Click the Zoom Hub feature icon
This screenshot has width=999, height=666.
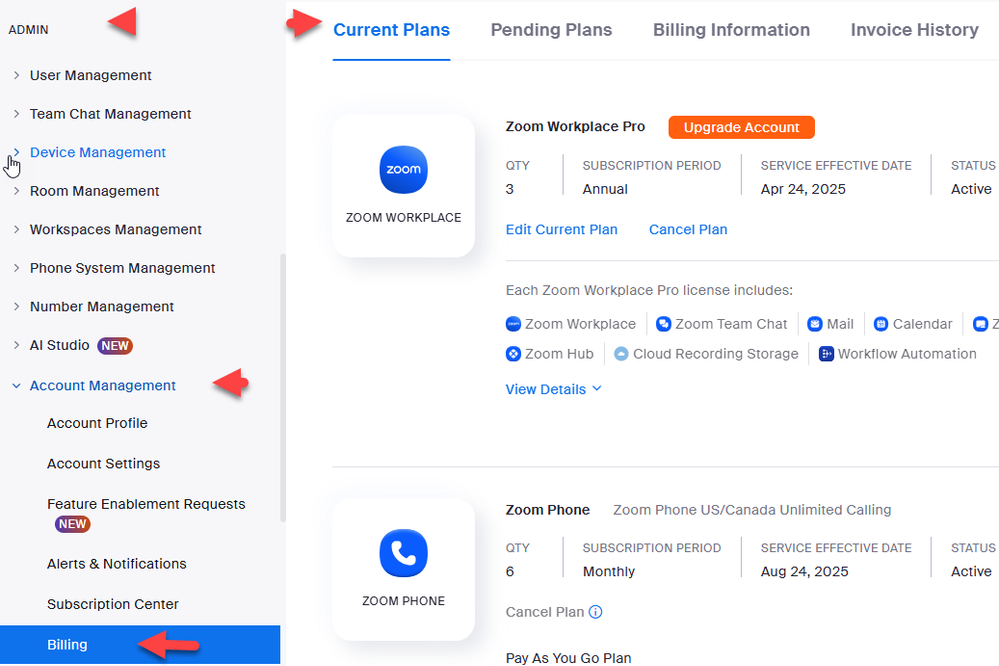[x=514, y=354]
